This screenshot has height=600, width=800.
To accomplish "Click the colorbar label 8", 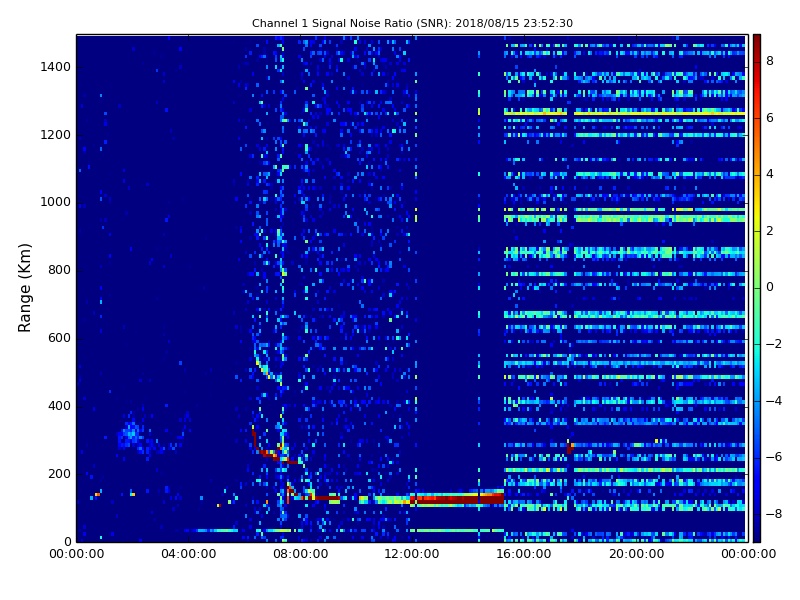I will tap(770, 61).
